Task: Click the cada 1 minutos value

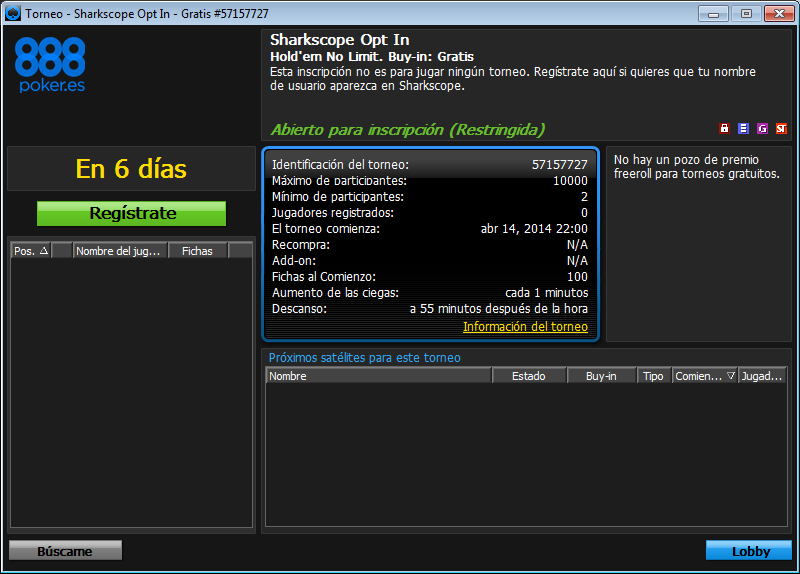Action: (x=546, y=292)
